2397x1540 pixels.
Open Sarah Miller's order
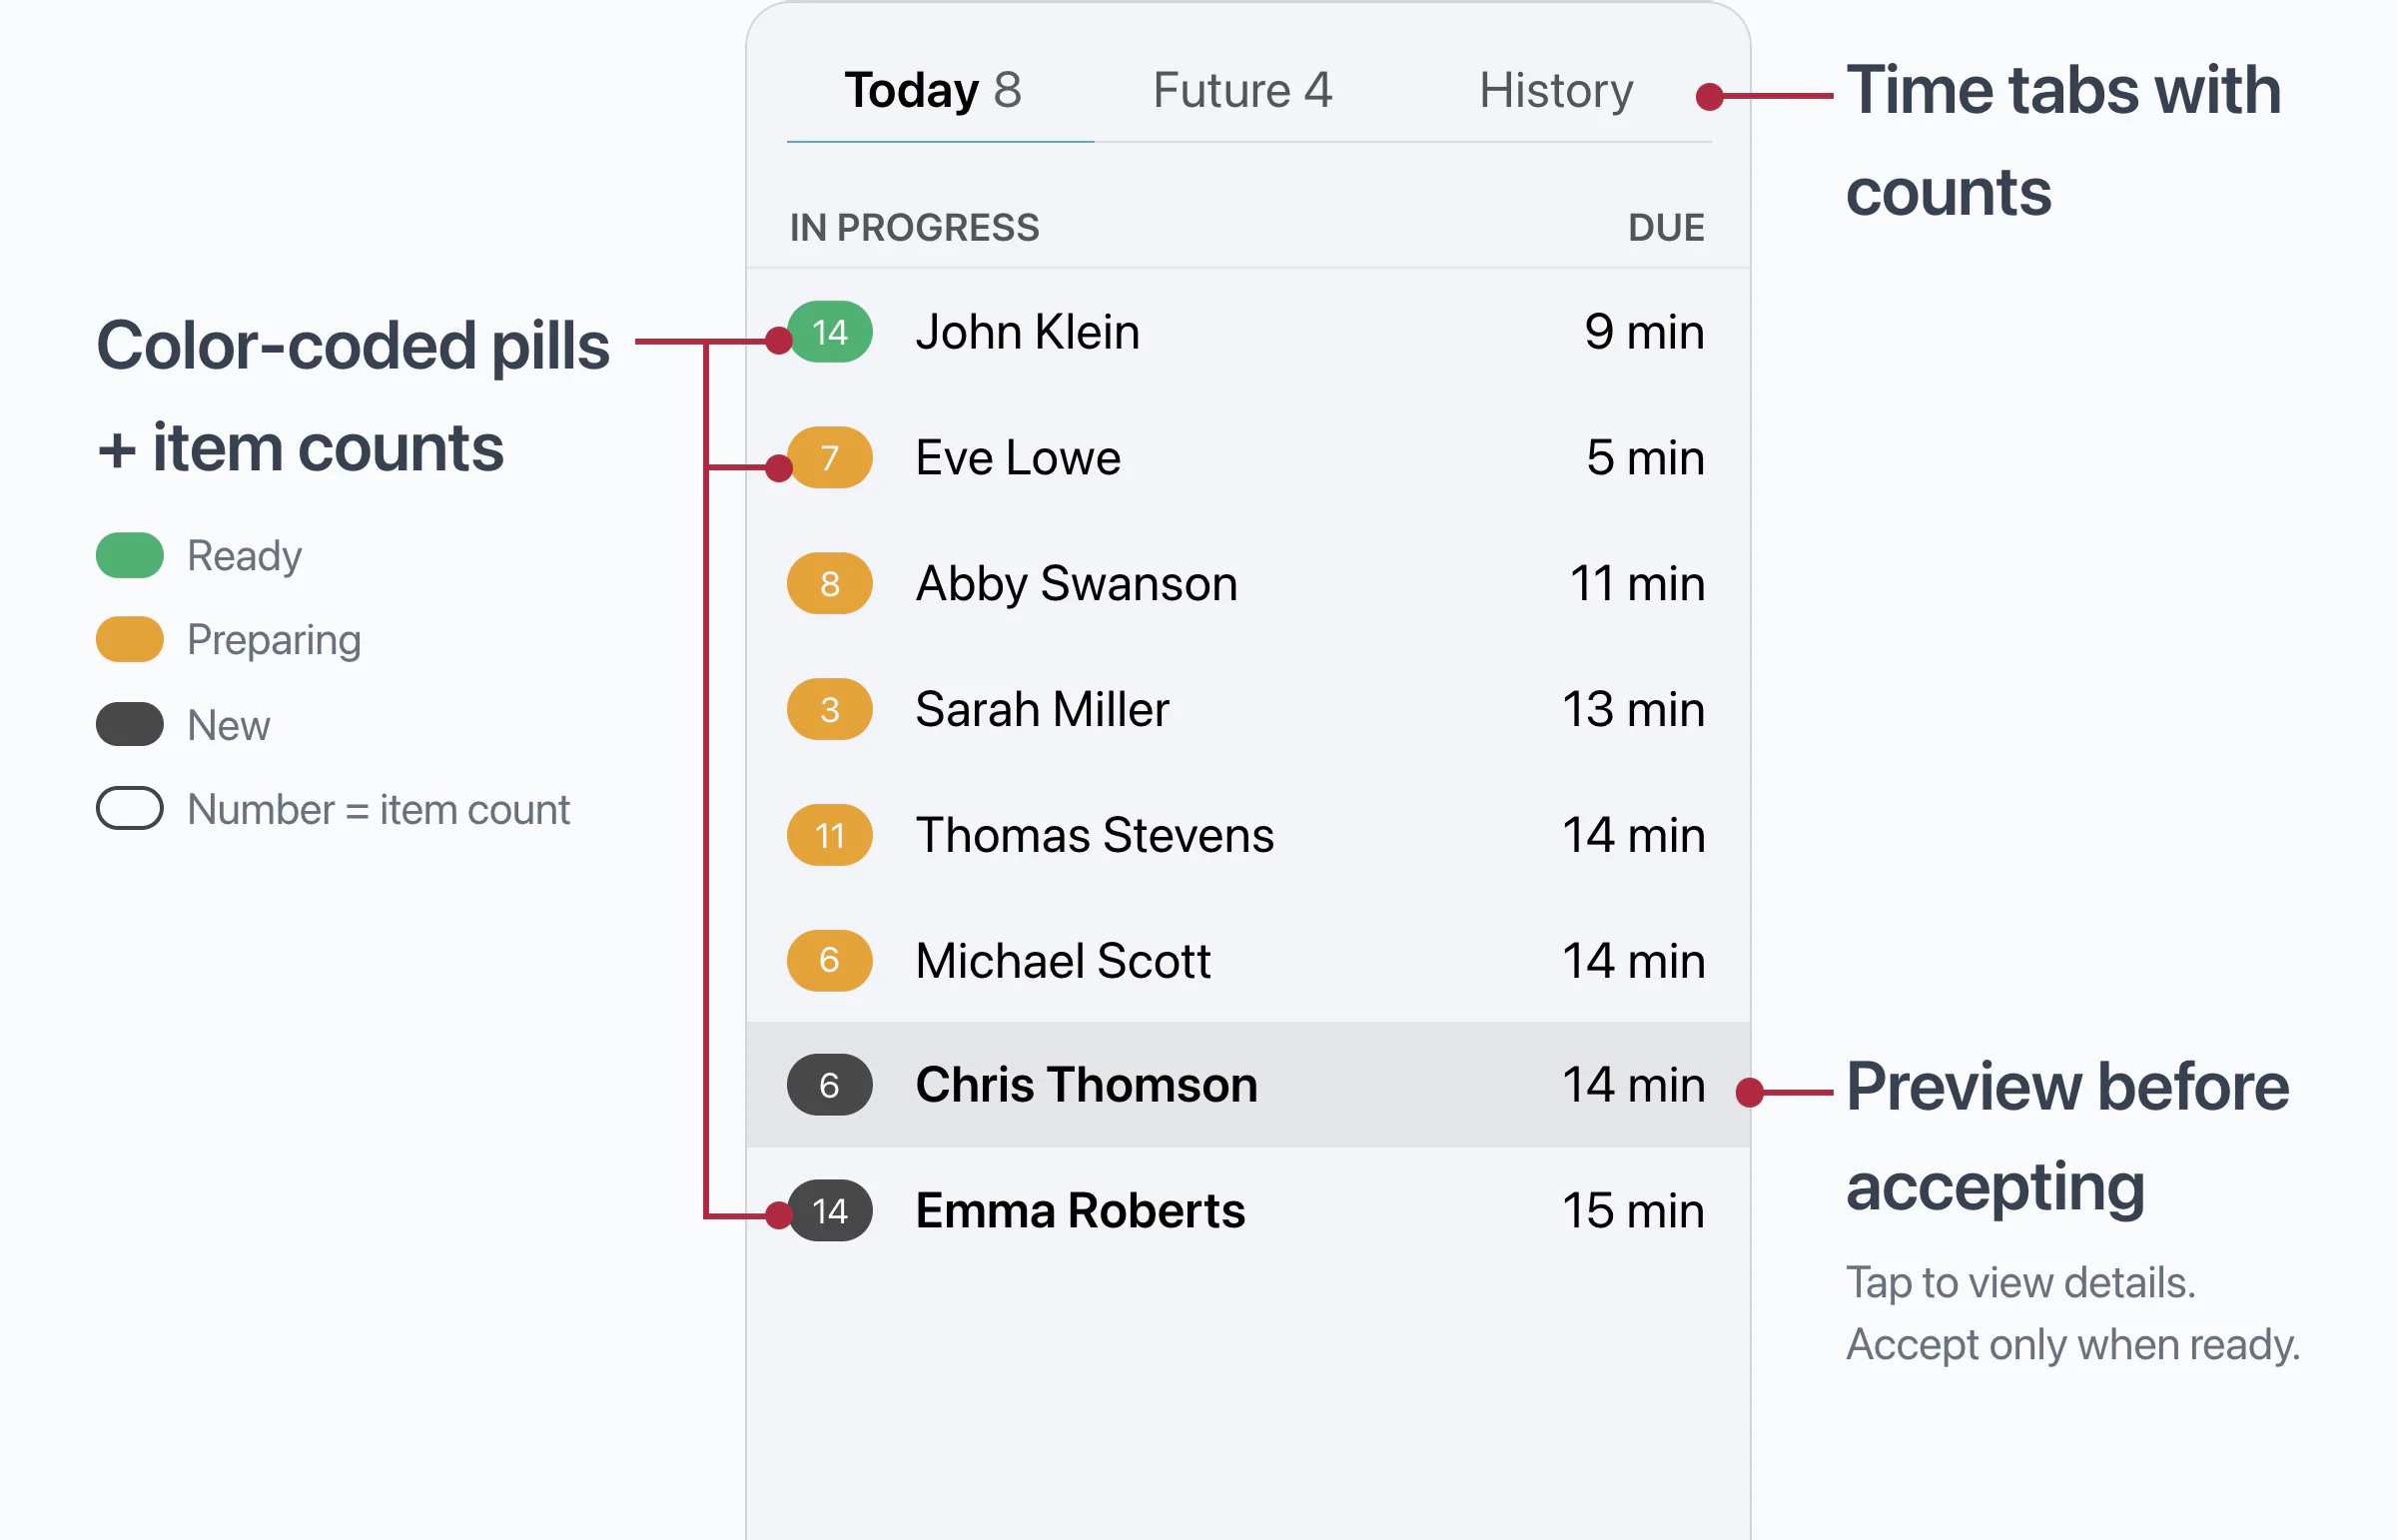tap(1248, 710)
